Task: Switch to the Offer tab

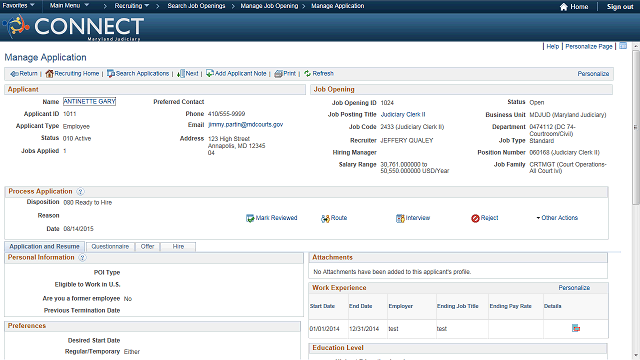Action: (147, 247)
